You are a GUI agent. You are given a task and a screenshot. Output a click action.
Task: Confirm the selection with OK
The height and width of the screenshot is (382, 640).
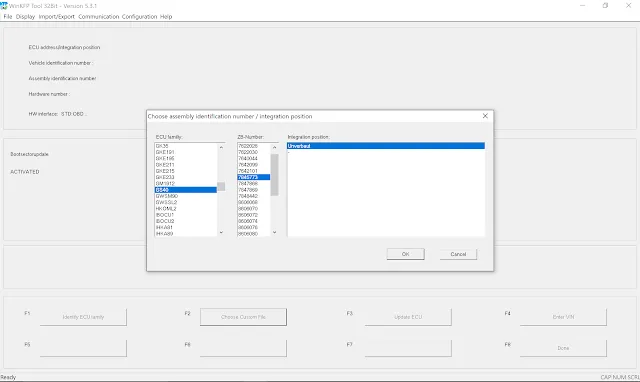tap(405, 254)
